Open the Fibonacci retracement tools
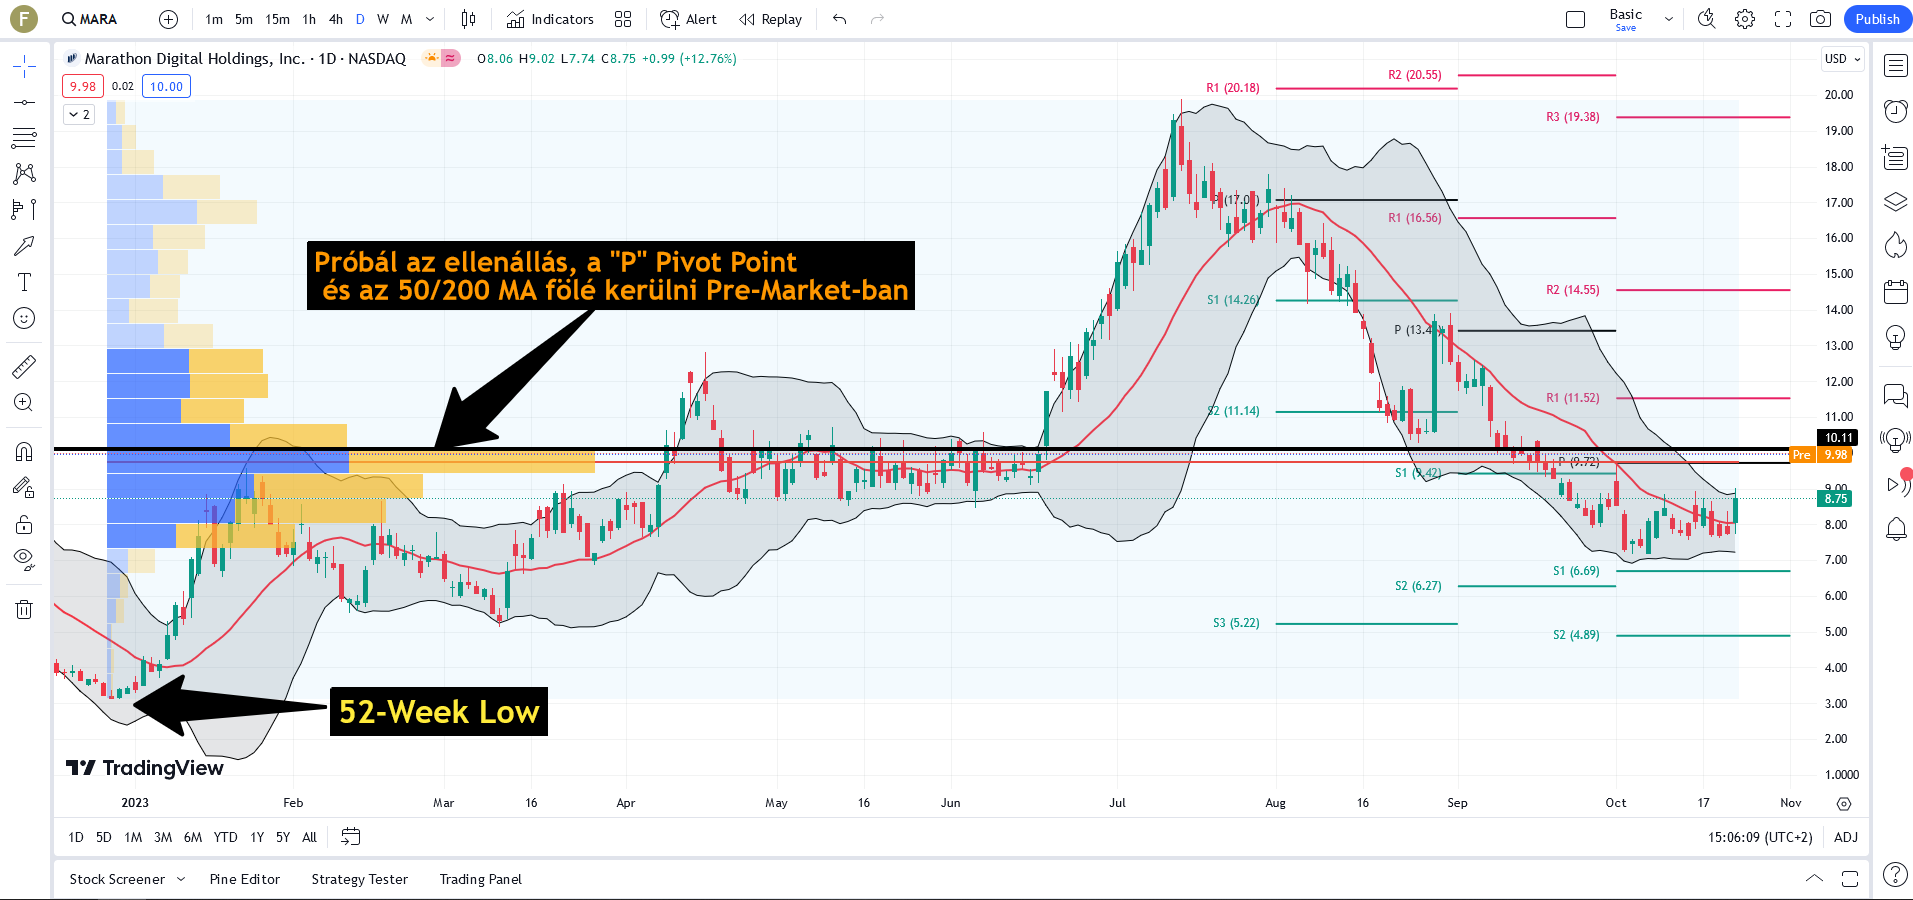This screenshot has height=900, width=1913. (x=24, y=137)
